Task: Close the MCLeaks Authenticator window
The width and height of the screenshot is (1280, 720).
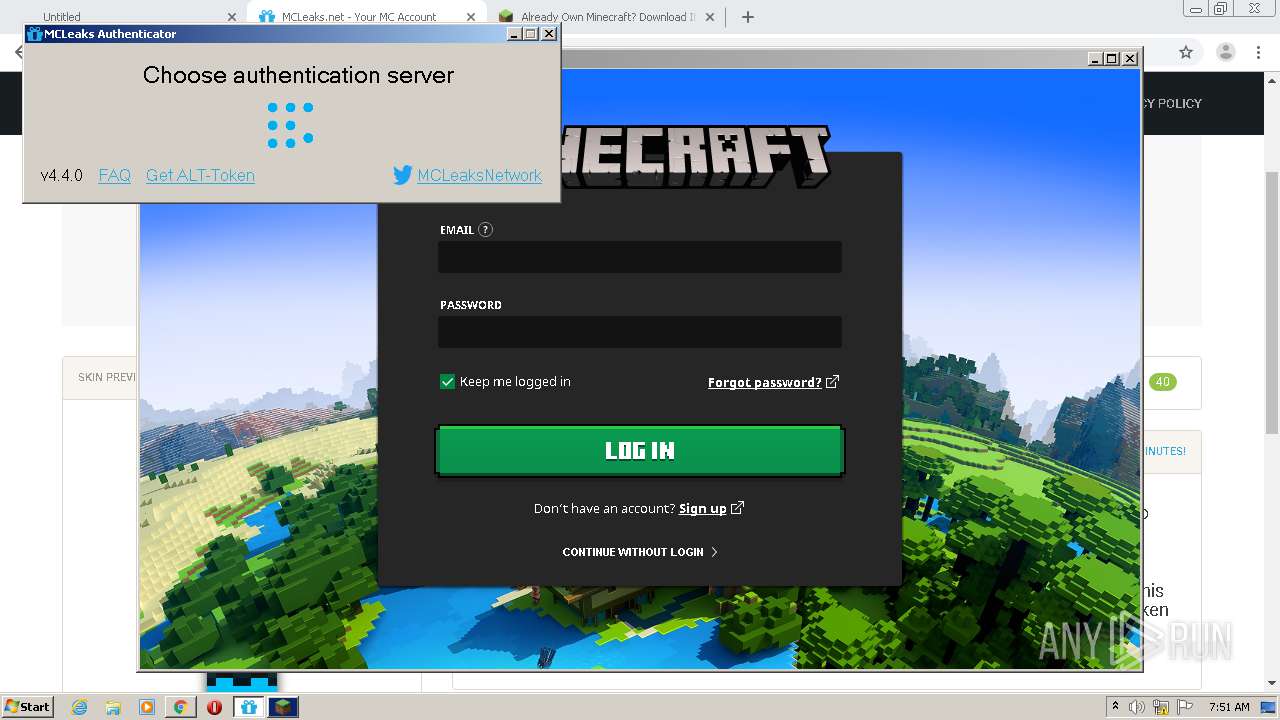Action: [549, 34]
